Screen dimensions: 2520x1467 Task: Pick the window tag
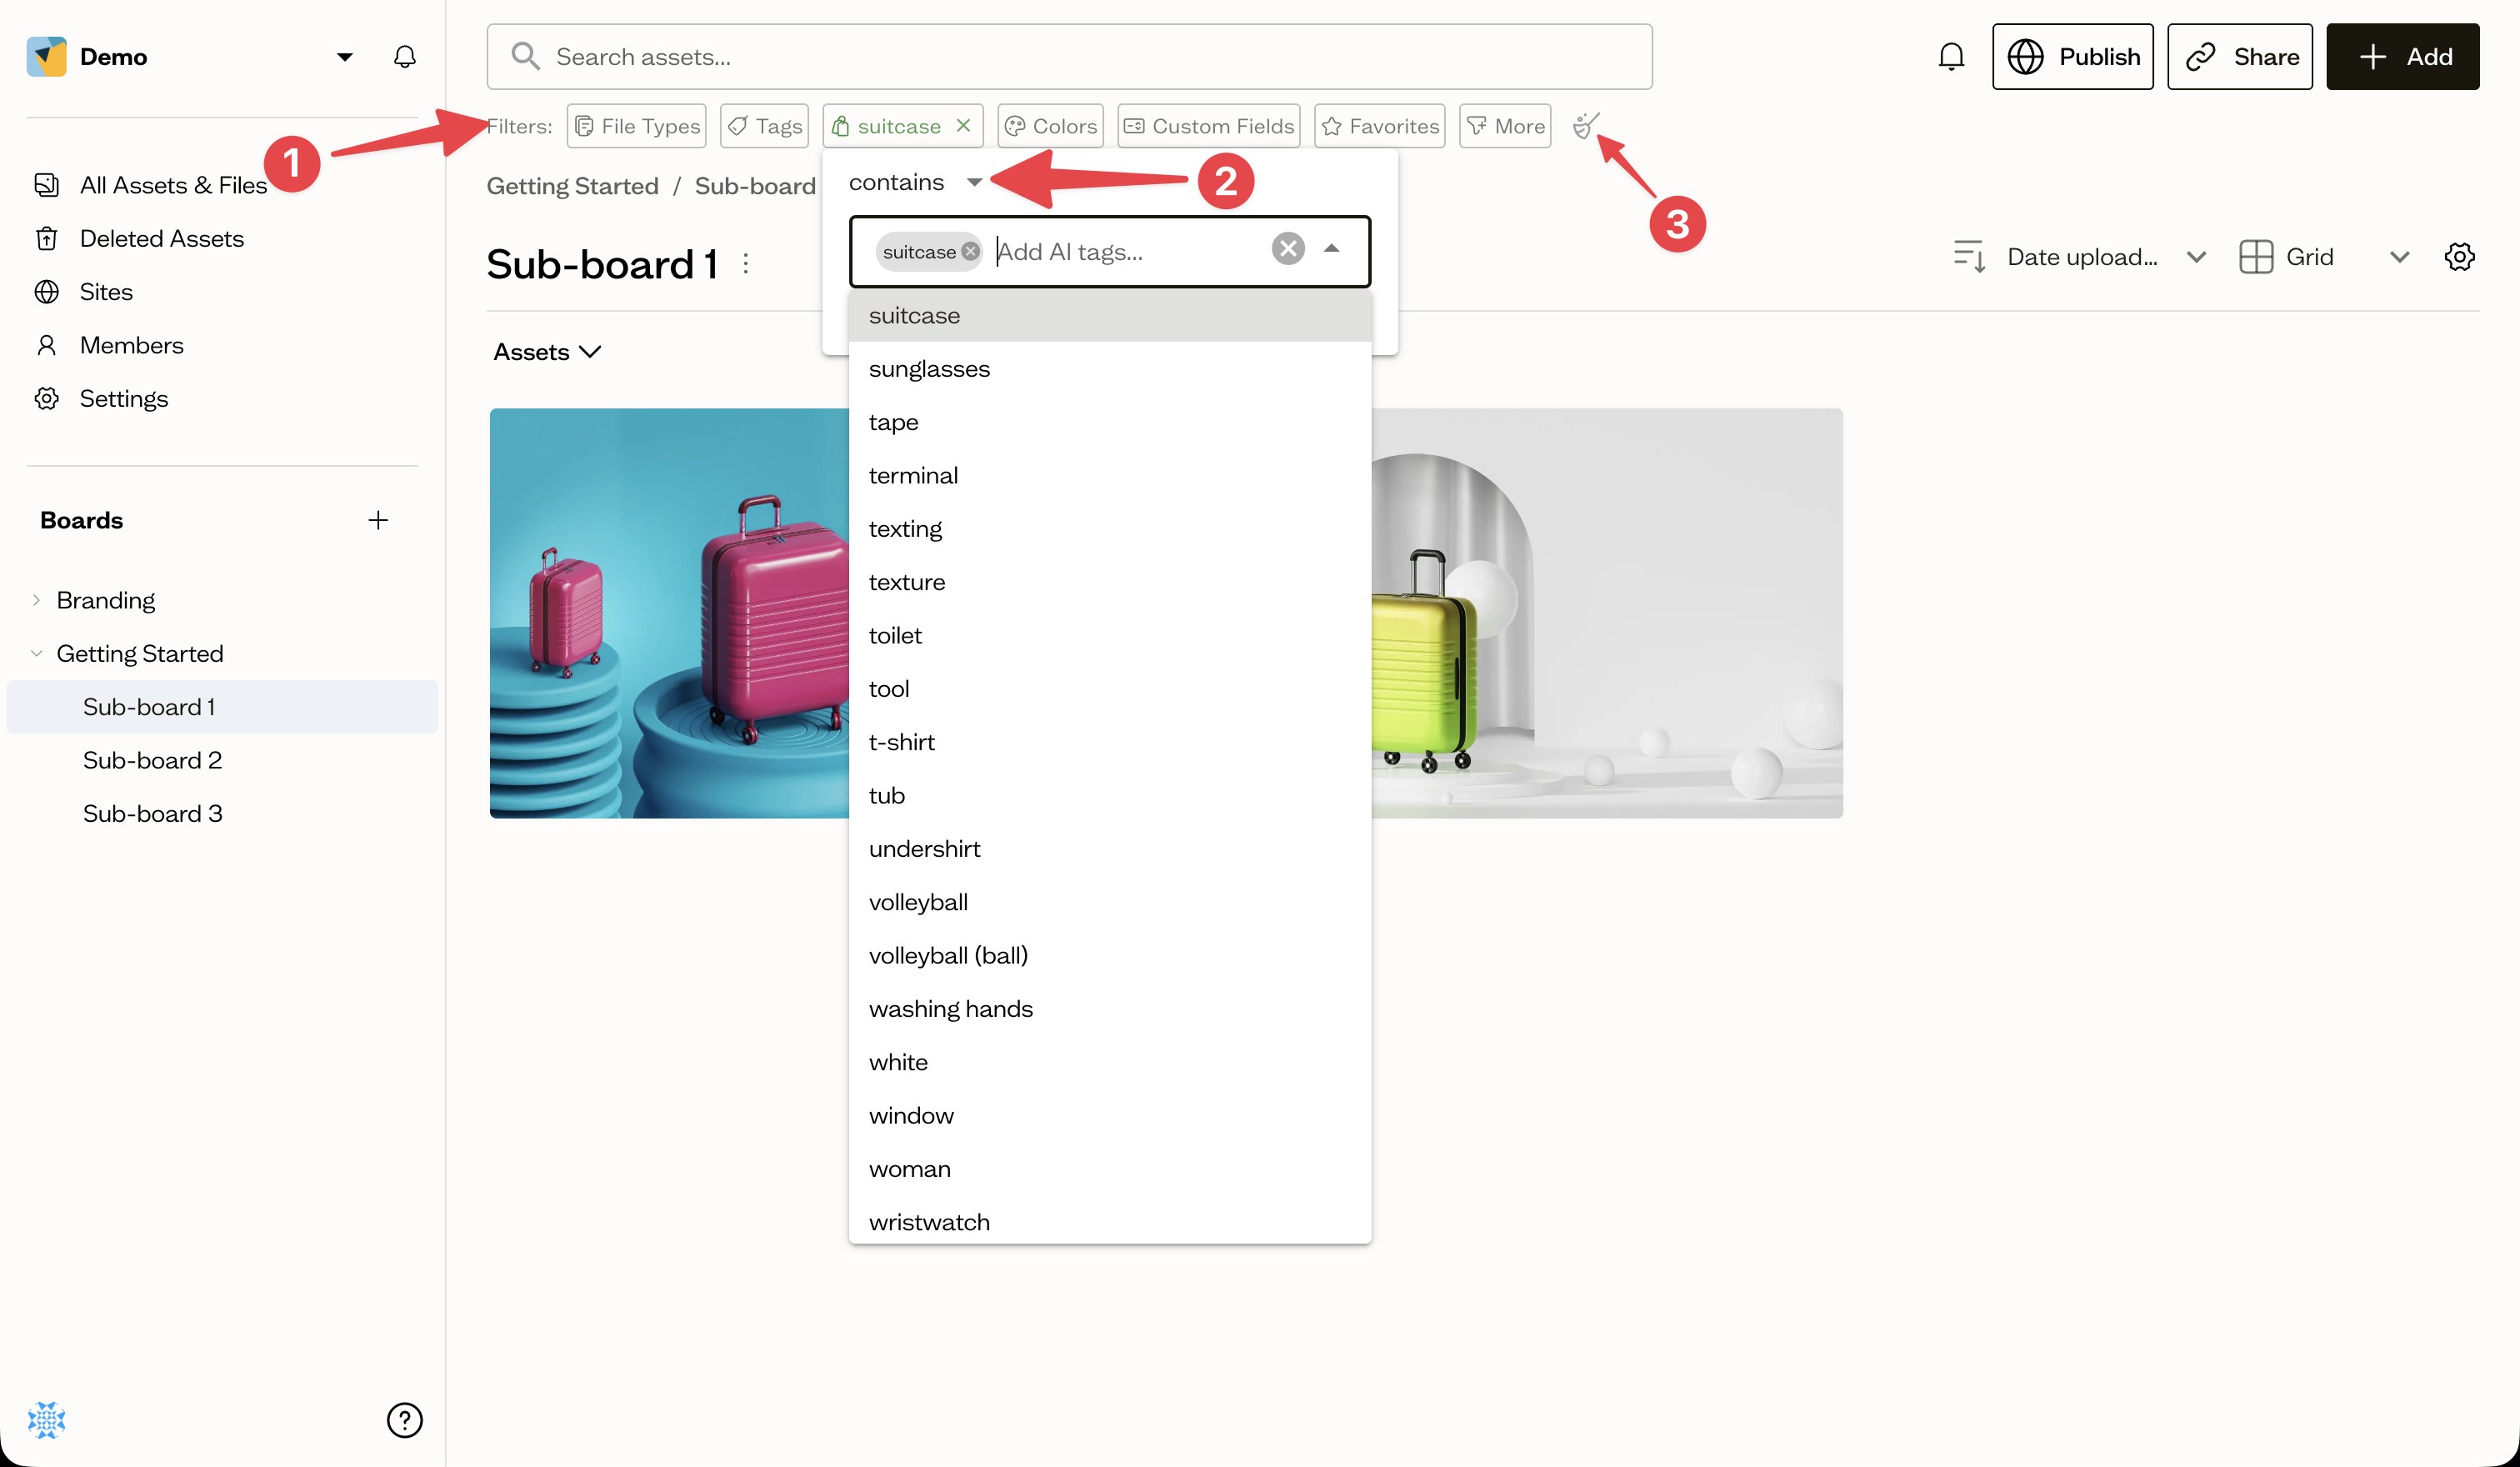[1109, 1115]
